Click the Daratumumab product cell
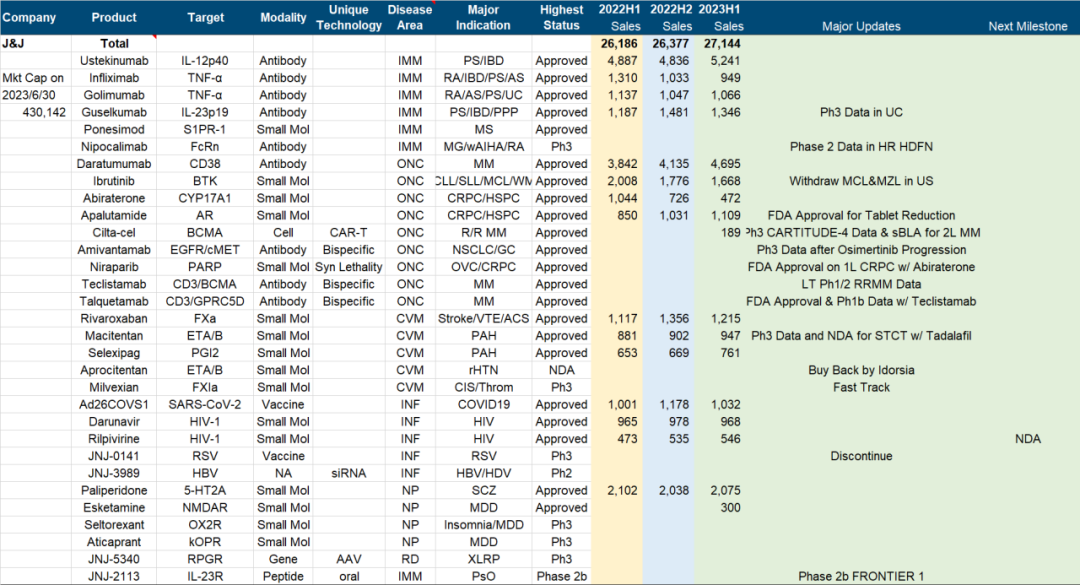Viewport: 1080px width, 585px height. [x=114, y=164]
